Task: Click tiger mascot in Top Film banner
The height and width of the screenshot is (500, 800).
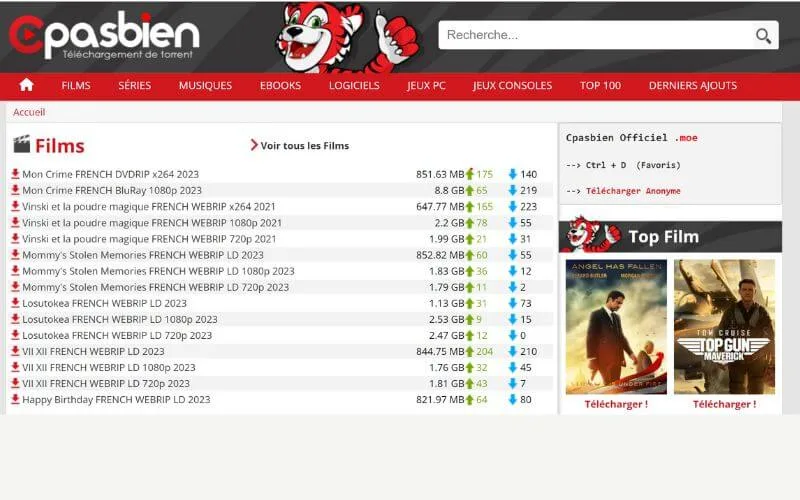Action: pos(593,235)
